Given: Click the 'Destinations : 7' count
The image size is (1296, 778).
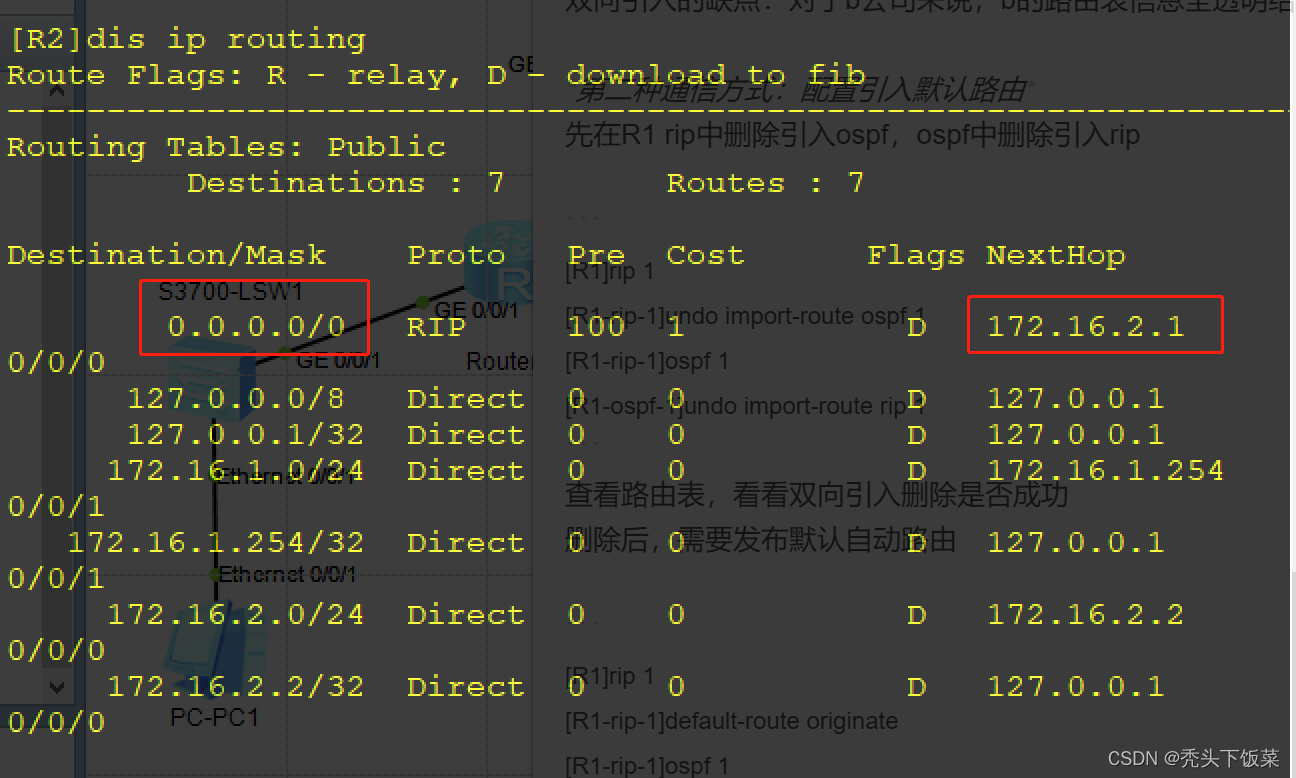Looking at the screenshot, I should point(346,183).
